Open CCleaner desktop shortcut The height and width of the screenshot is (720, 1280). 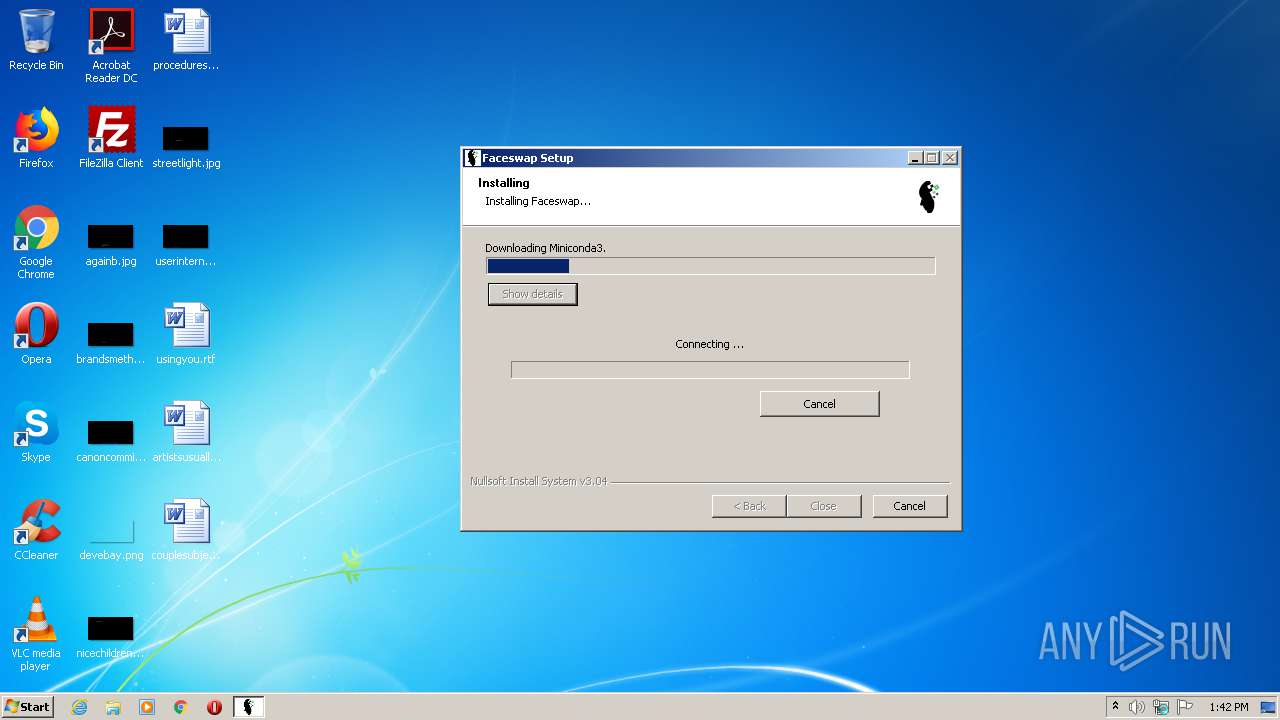[x=36, y=530]
